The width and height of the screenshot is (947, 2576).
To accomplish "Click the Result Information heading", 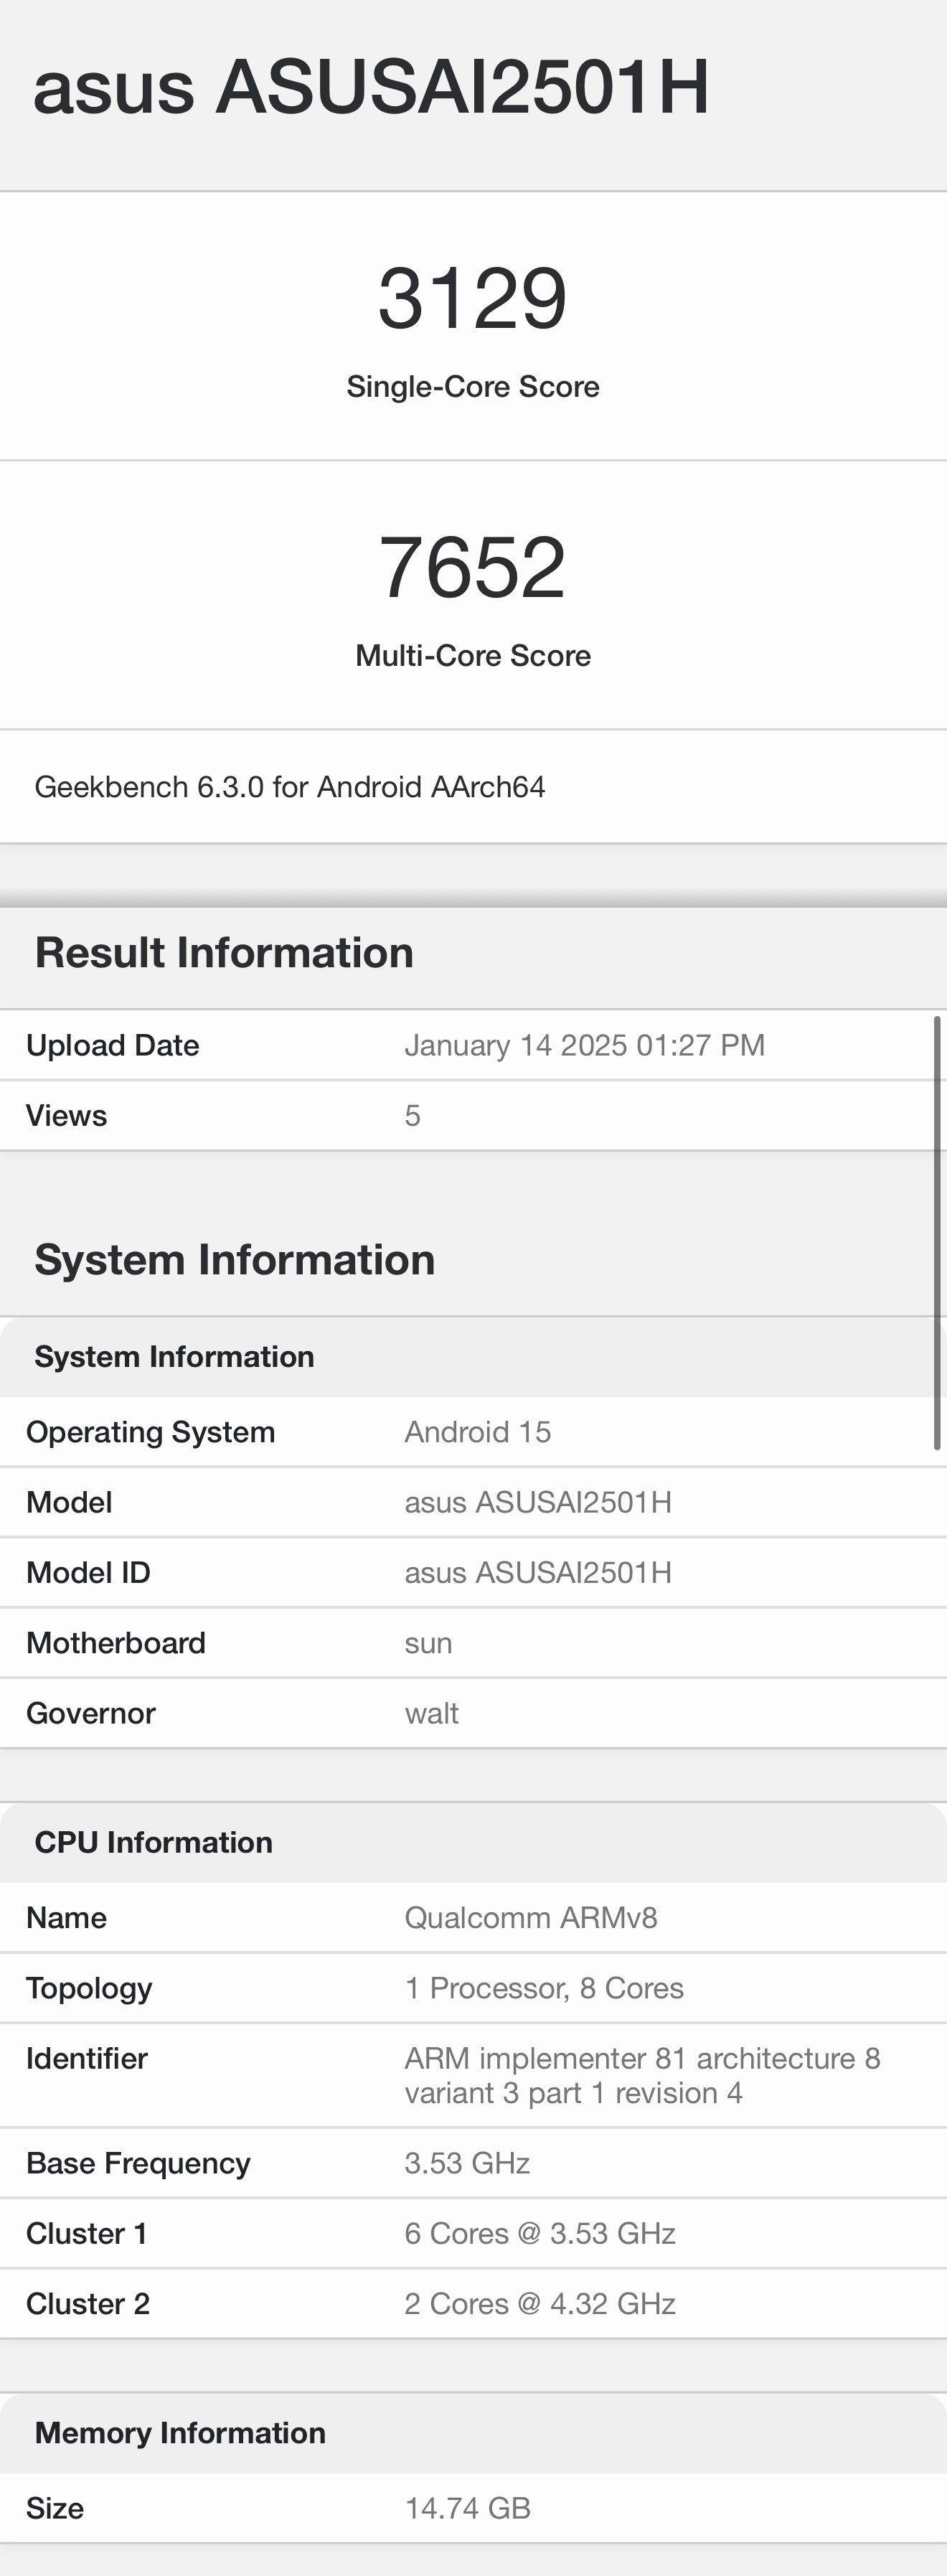I will pos(224,953).
